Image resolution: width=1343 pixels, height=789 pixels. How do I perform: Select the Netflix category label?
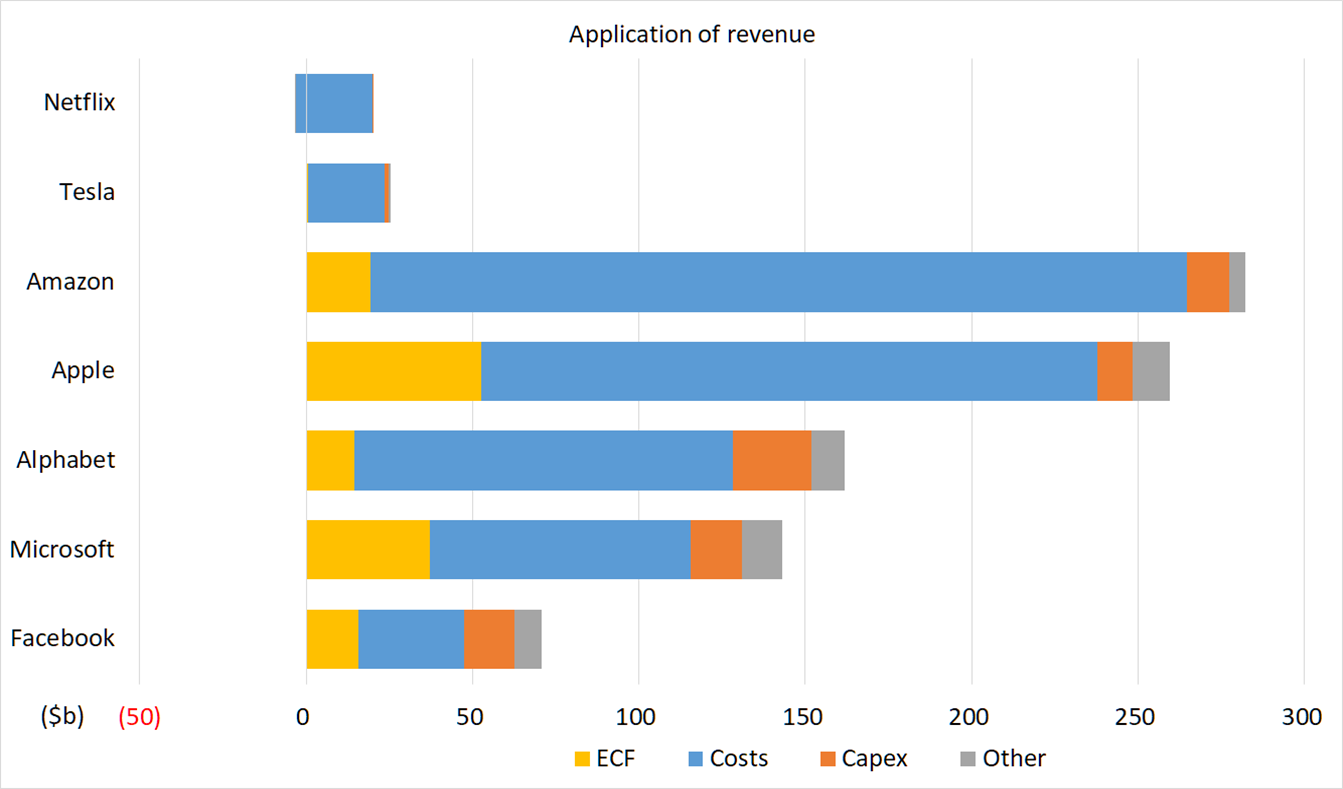coord(80,102)
